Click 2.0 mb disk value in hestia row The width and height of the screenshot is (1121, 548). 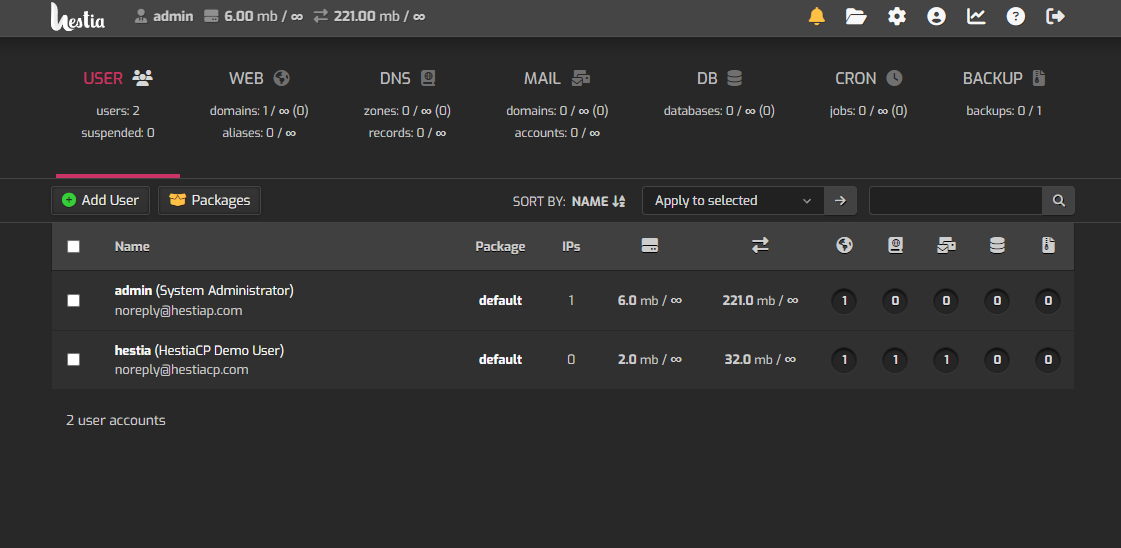650,359
